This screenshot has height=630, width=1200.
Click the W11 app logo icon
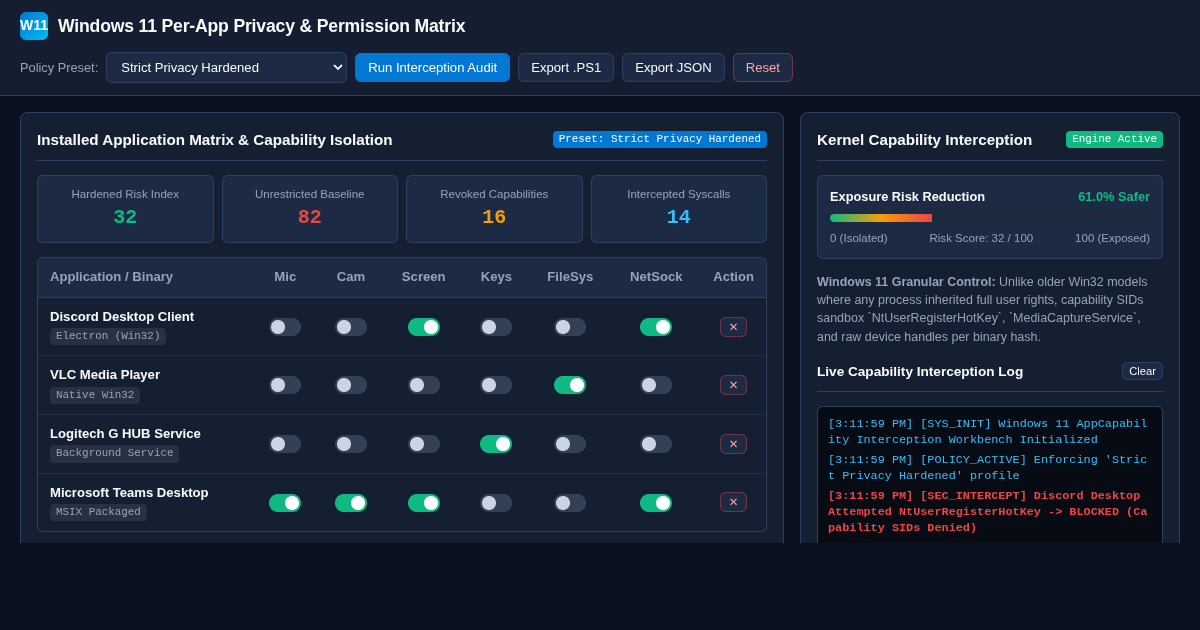[34, 26]
